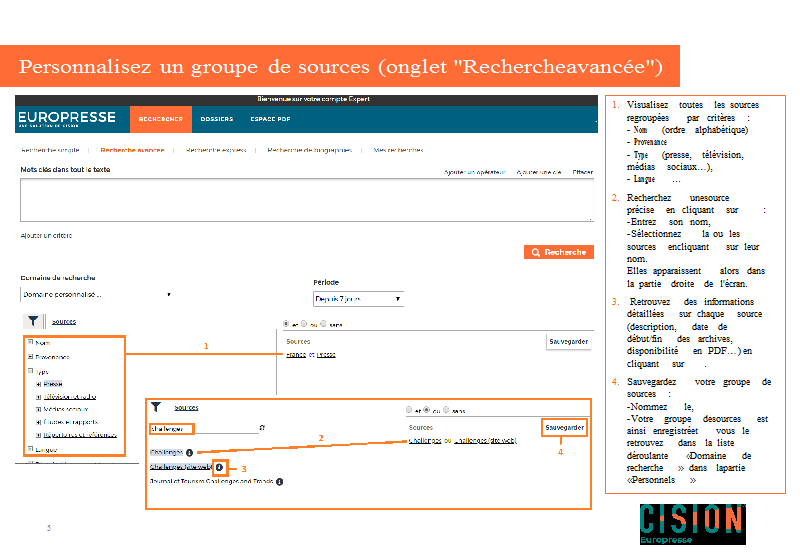Click info icon for Journal of Tourism Challenges
The image size is (800, 554).
click(x=280, y=482)
